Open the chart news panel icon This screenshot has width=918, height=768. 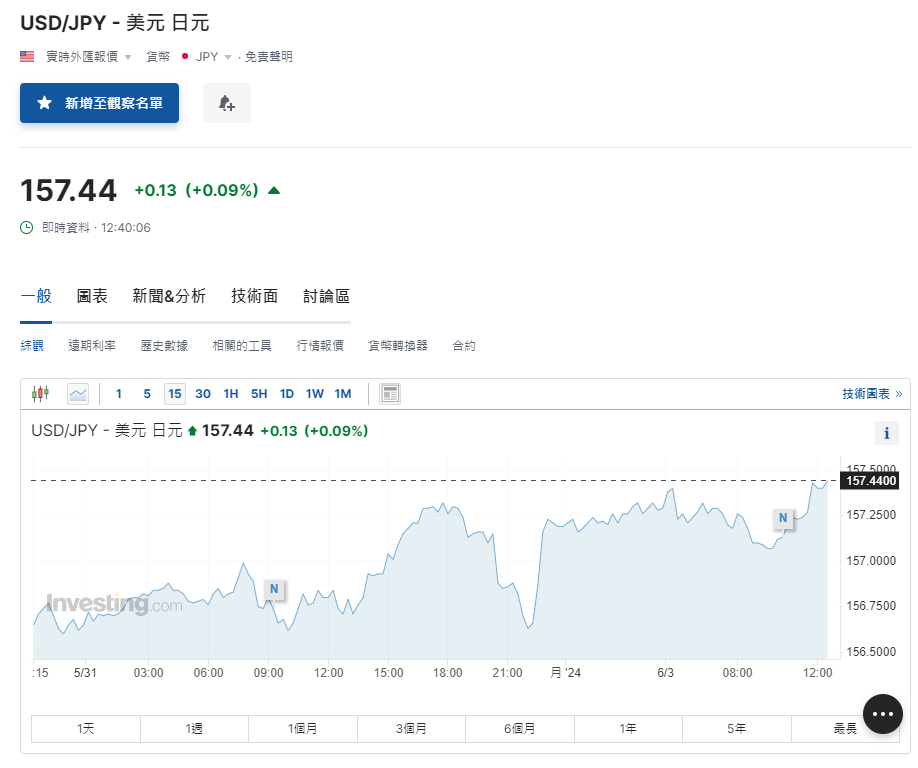pos(390,394)
